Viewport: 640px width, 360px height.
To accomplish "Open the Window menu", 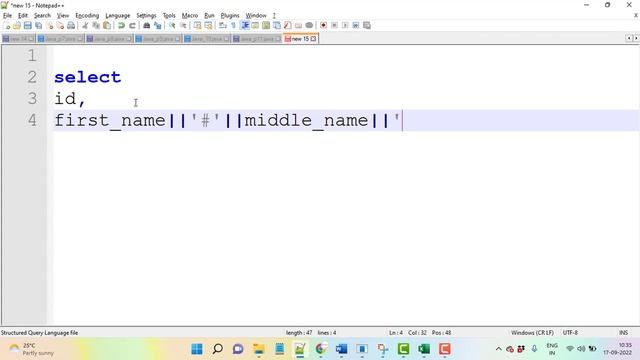I will pyautogui.click(x=256, y=16).
